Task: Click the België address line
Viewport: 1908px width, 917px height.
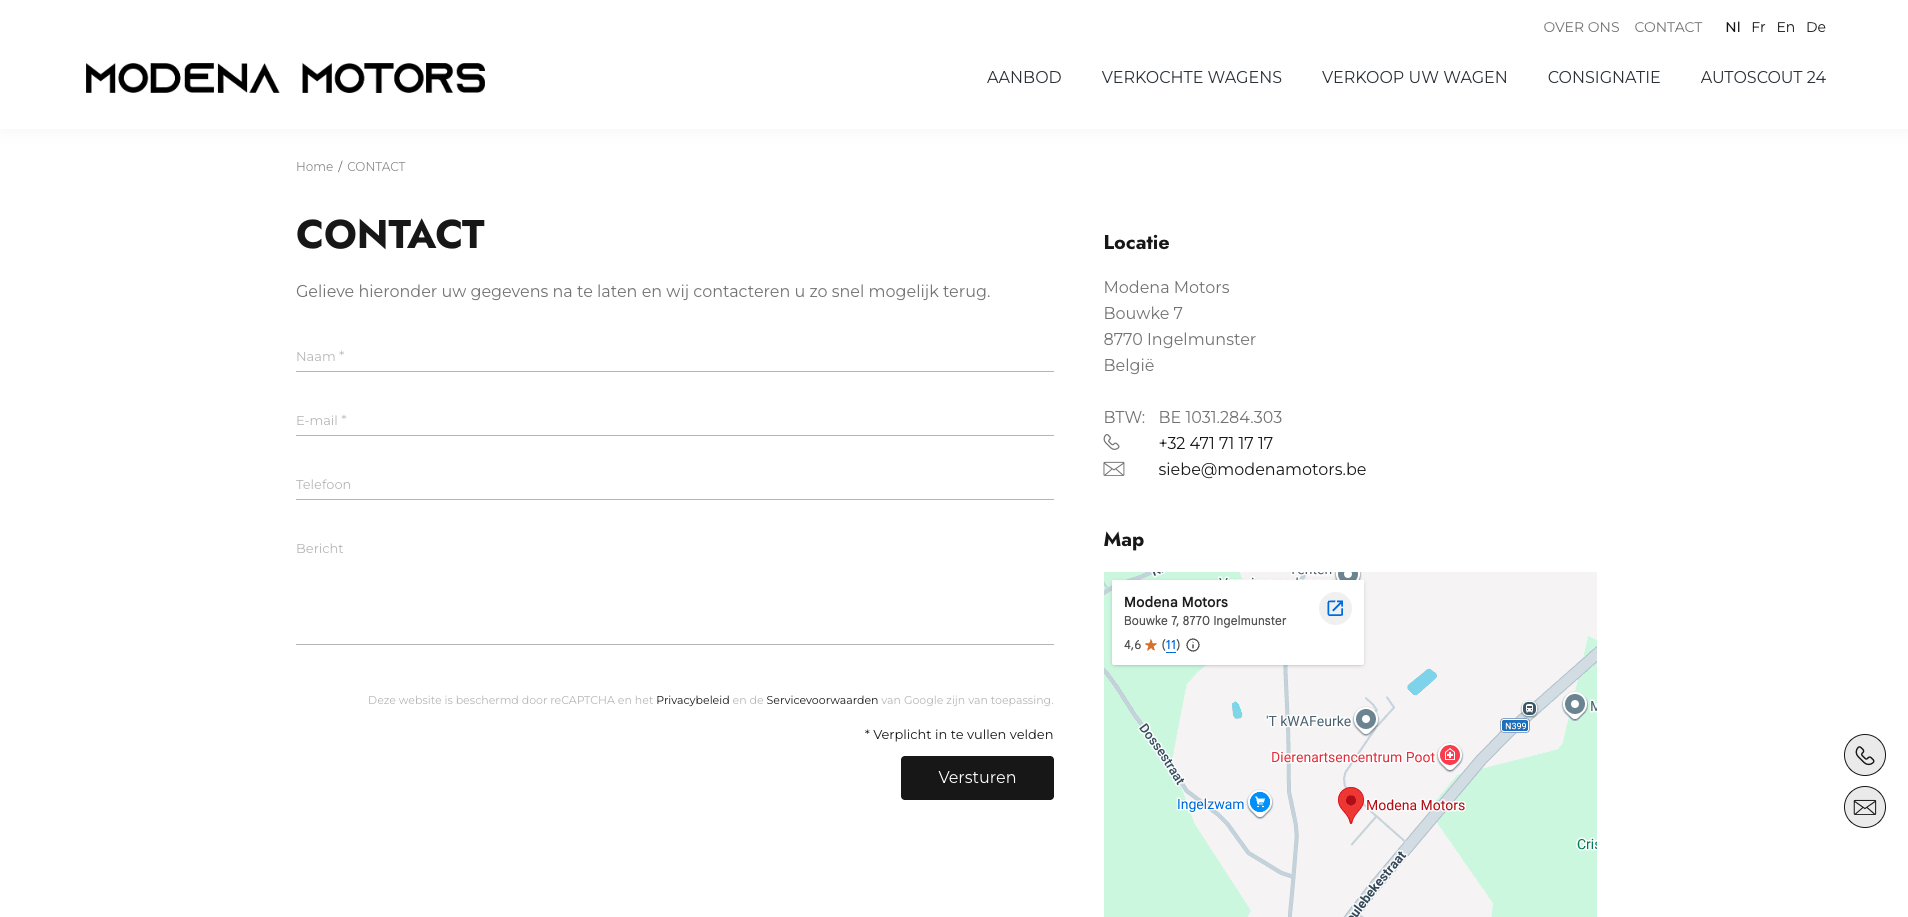Action: click(1129, 365)
